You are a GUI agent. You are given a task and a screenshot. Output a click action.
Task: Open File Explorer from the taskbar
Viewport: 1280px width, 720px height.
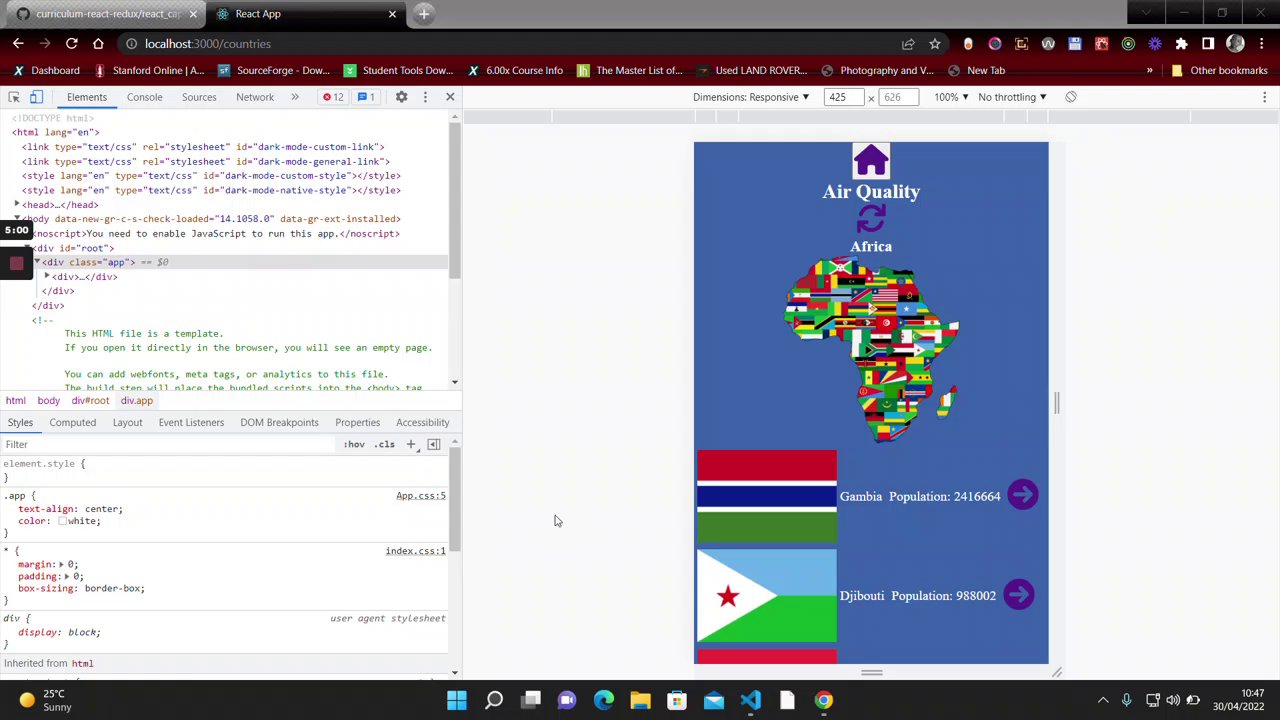click(640, 700)
